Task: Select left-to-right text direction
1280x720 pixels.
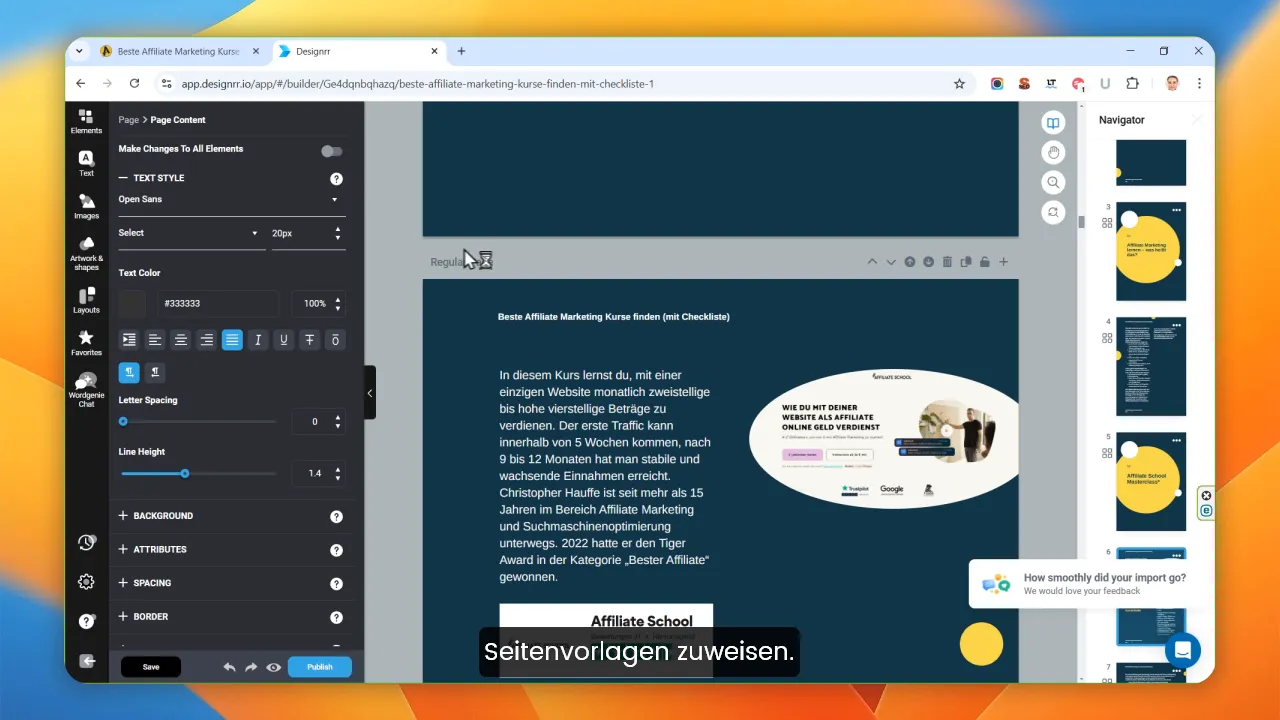Action: click(x=129, y=372)
